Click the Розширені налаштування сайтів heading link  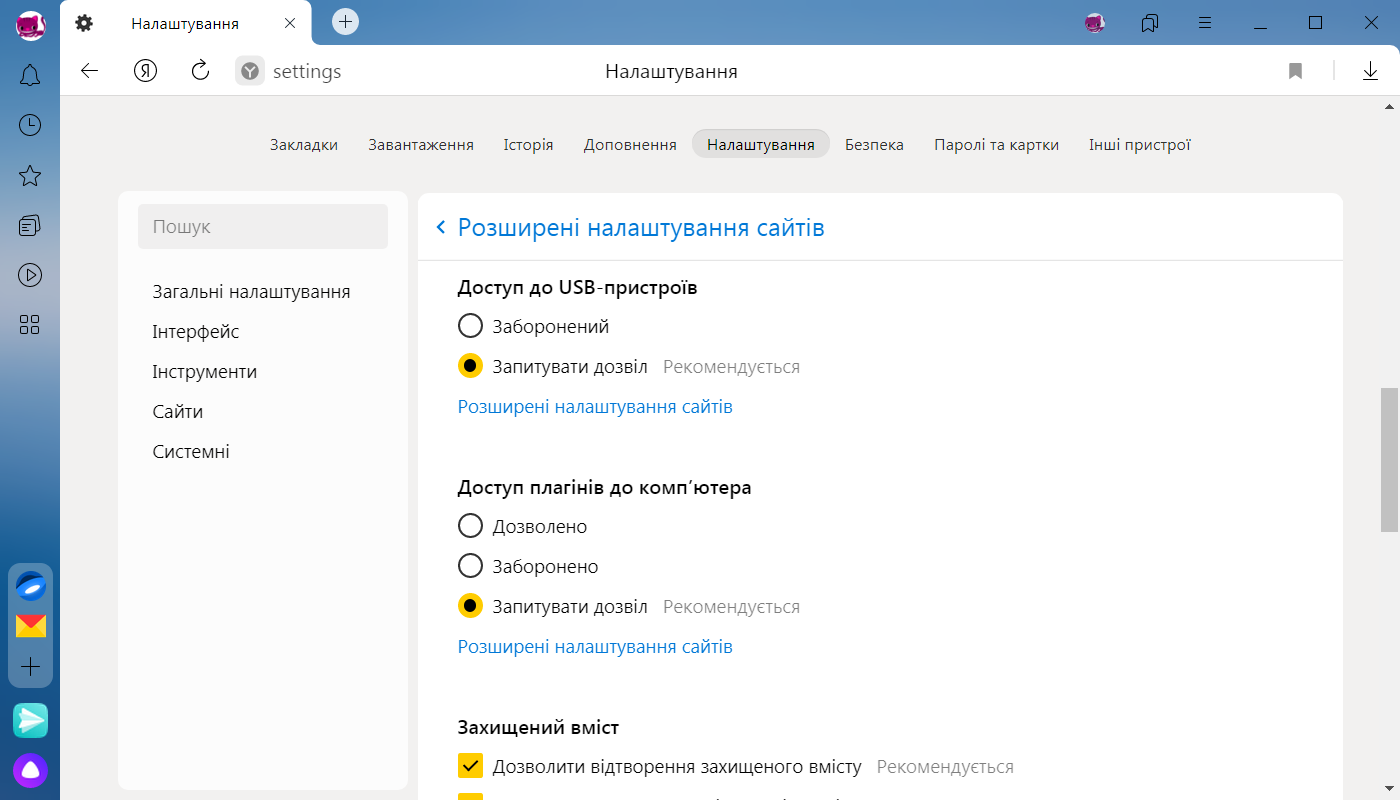pos(641,228)
